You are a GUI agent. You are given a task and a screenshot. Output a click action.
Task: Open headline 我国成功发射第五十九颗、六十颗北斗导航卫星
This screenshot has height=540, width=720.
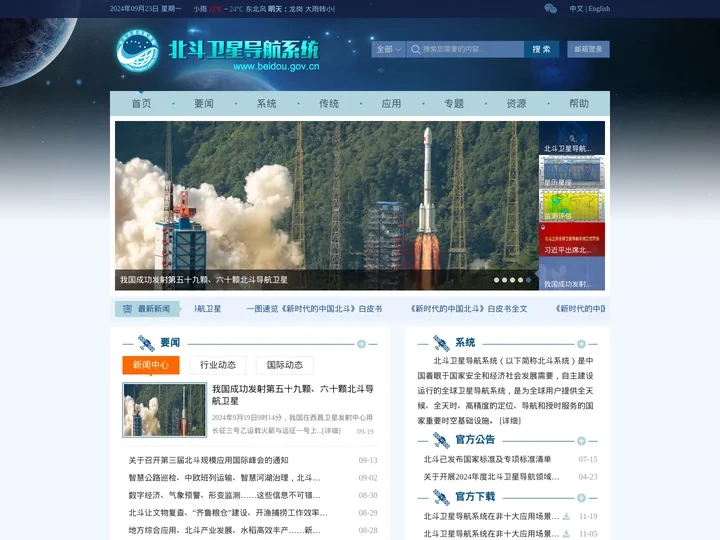pyautogui.click(x=292, y=395)
